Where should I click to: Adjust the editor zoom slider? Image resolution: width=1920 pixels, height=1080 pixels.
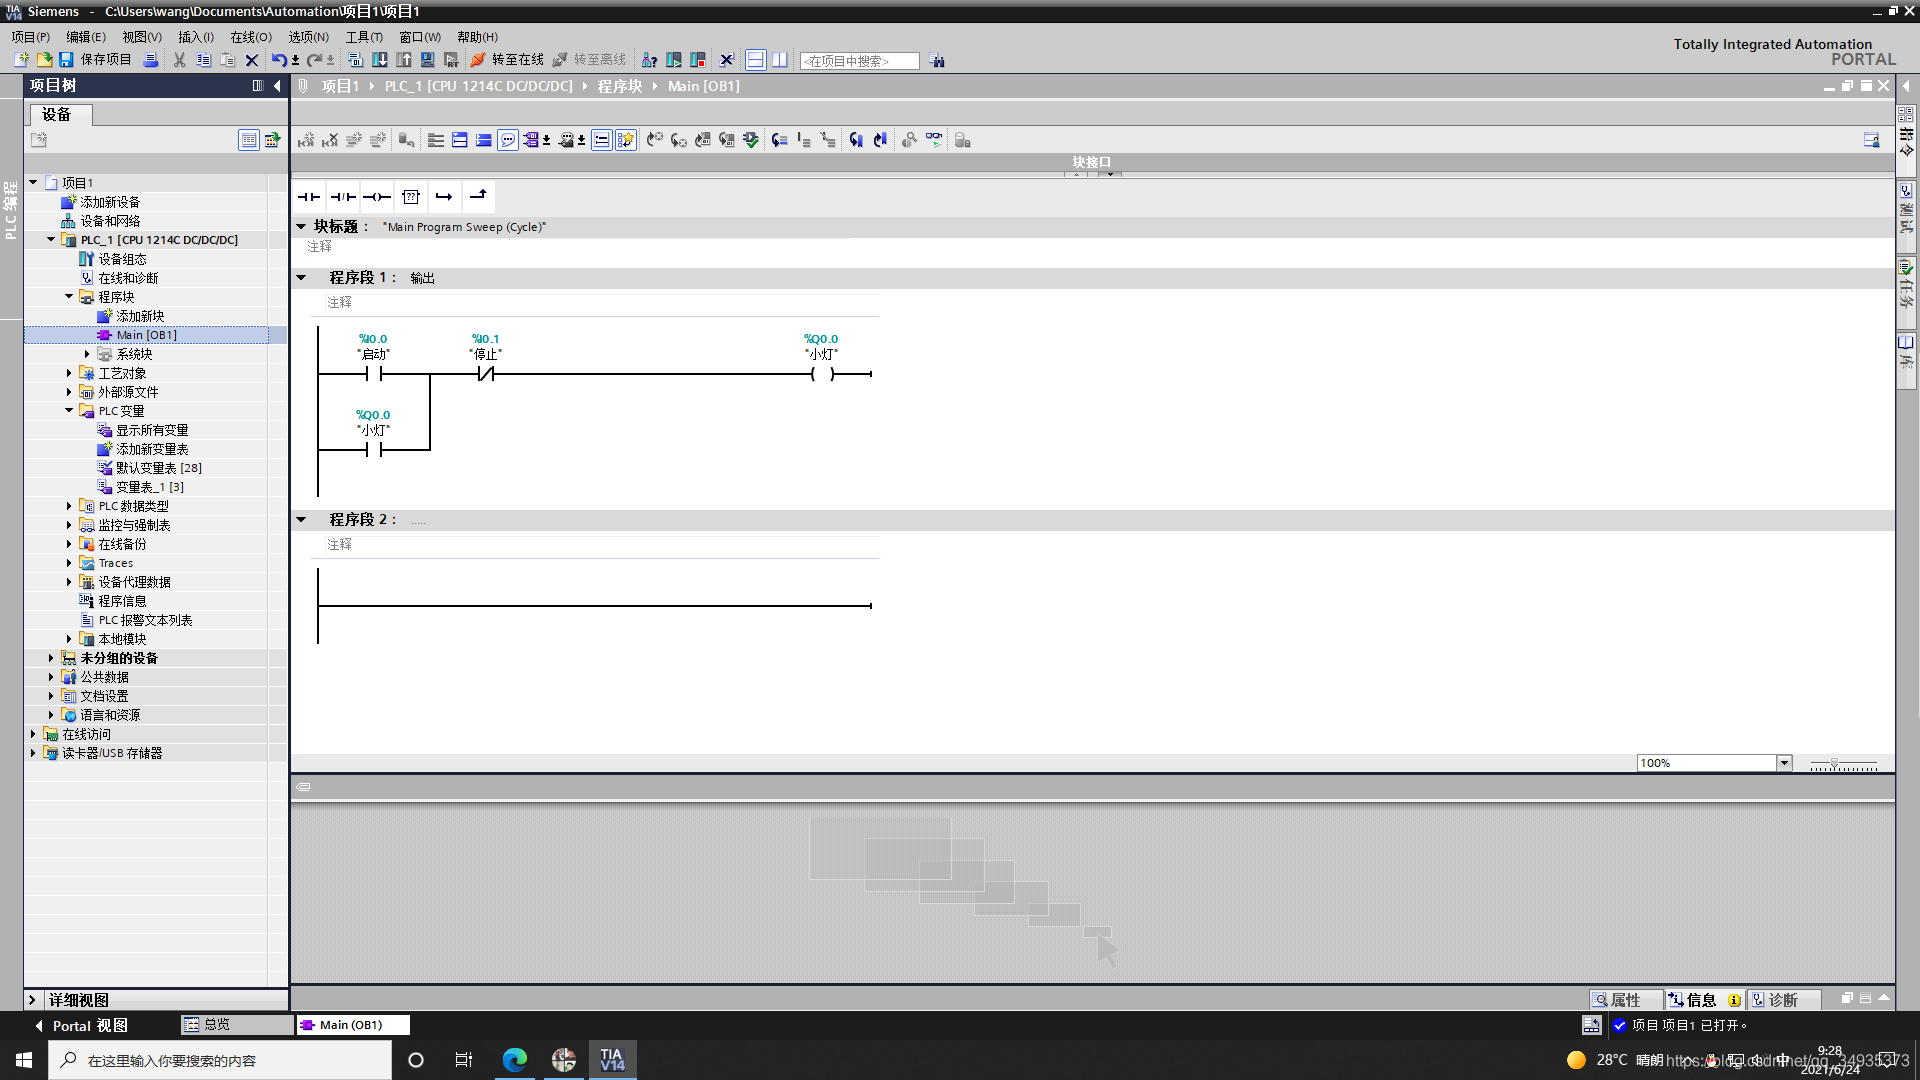pyautogui.click(x=1834, y=764)
